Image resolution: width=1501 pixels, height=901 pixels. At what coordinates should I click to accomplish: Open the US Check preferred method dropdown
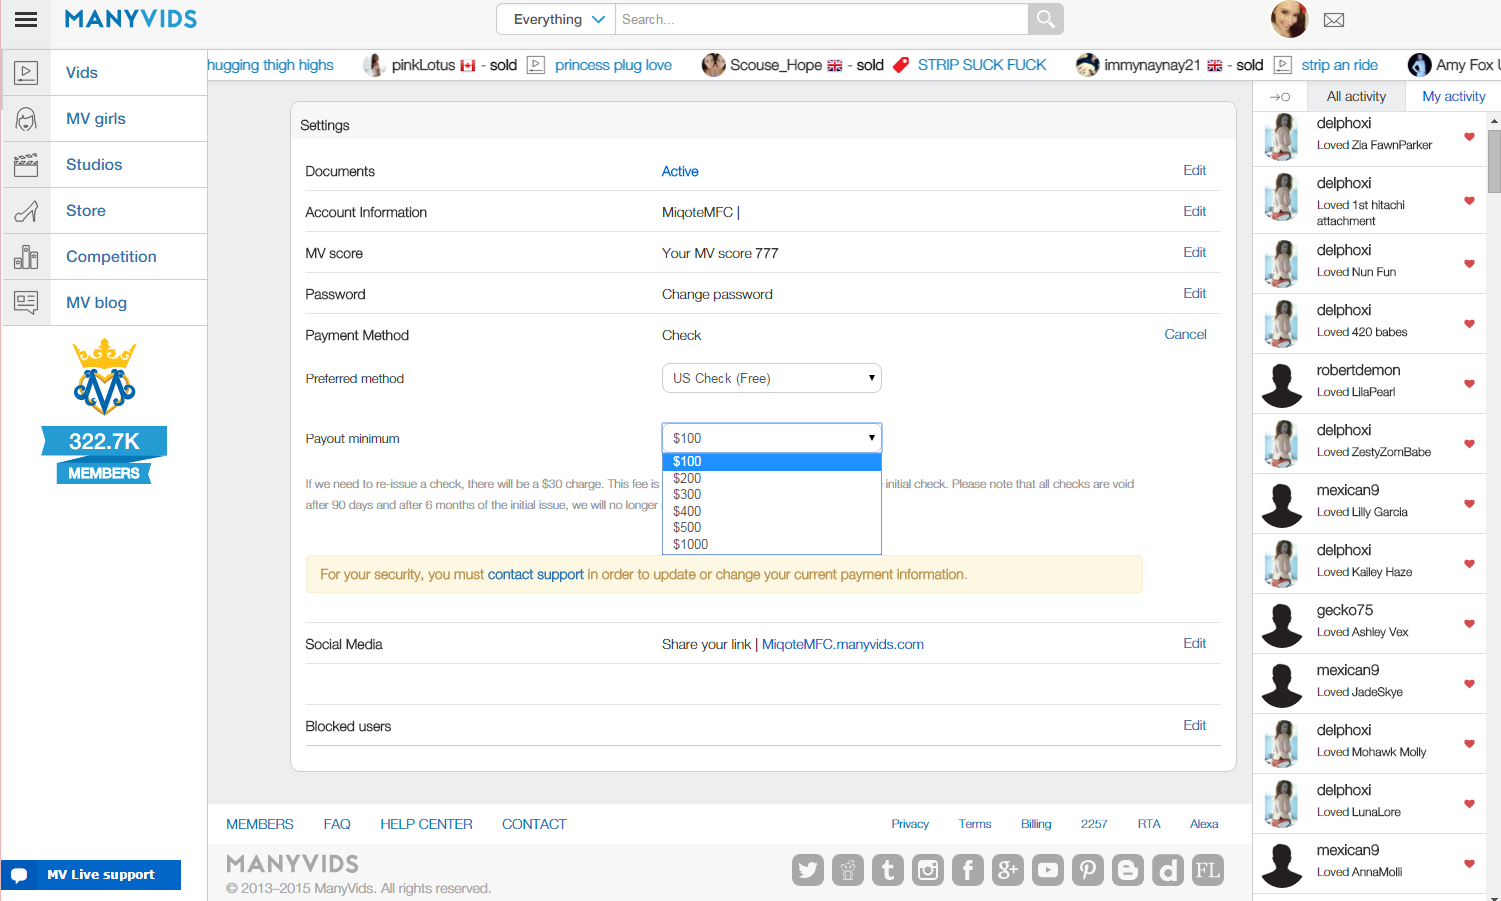click(x=771, y=378)
